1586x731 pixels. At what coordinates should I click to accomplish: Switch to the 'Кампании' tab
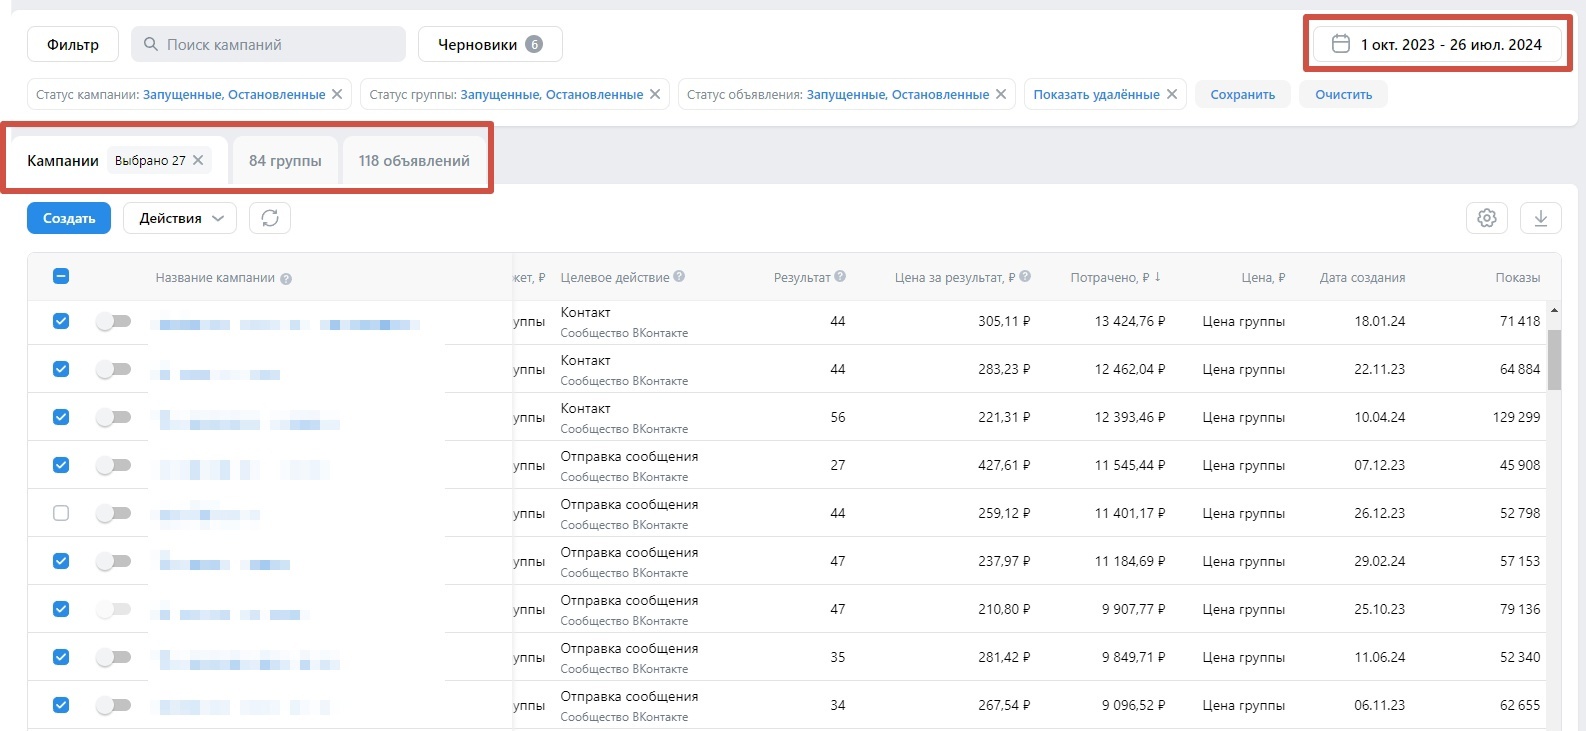pos(63,160)
